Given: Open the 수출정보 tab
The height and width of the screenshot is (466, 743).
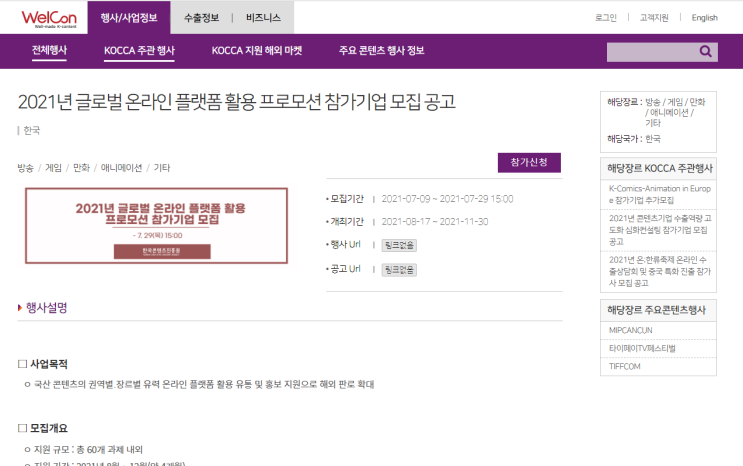Looking at the screenshot, I should pos(201,18).
